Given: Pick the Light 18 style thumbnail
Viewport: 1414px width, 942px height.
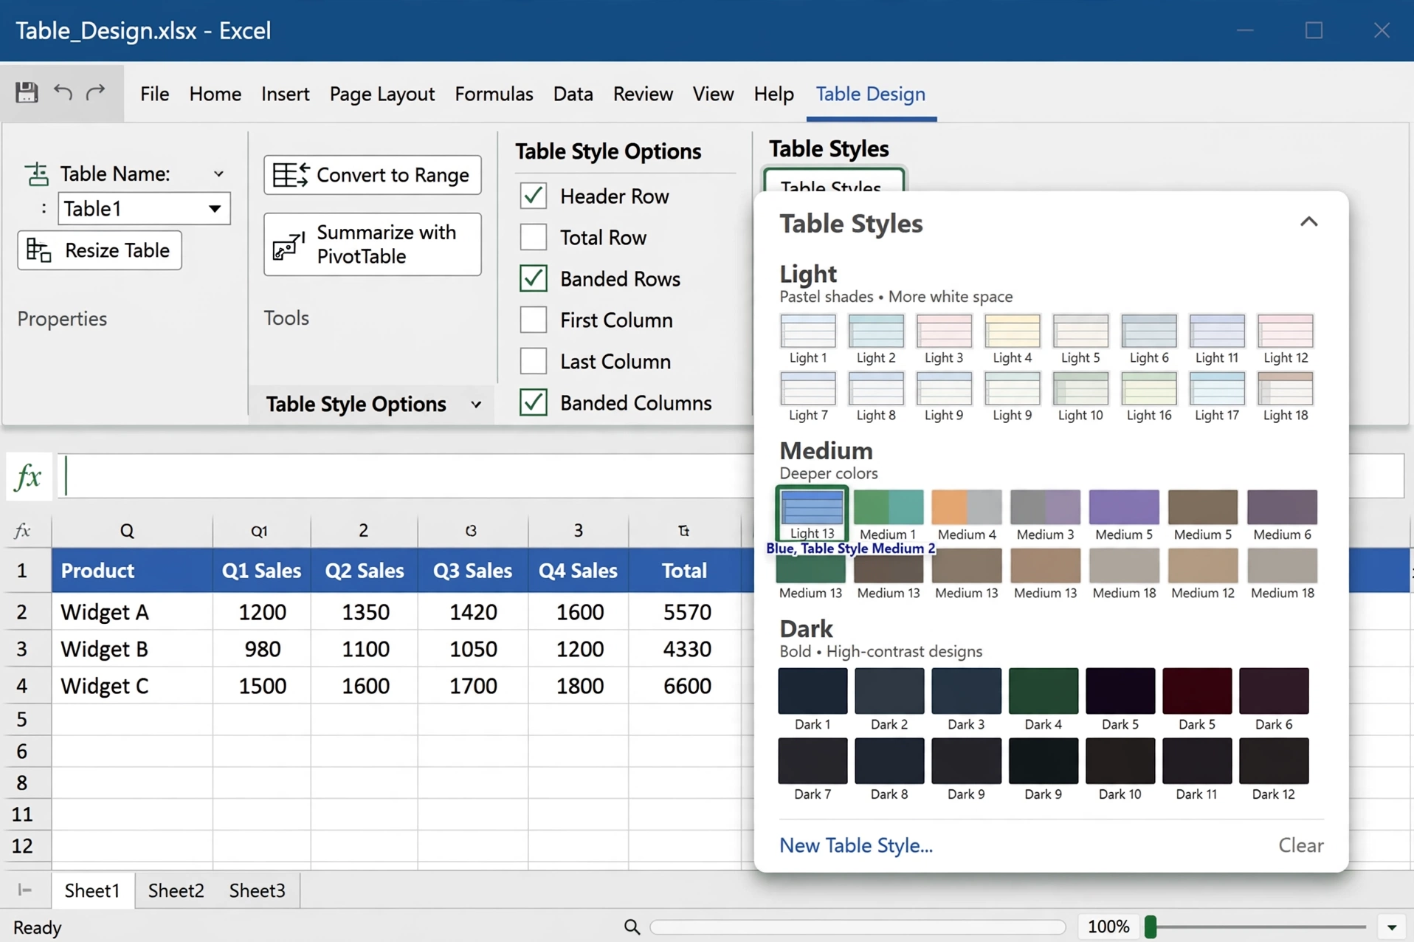Looking at the screenshot, I should (x=1285, y=388).
